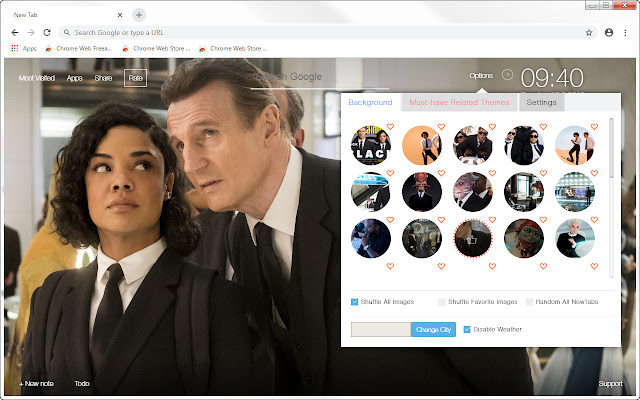Click the heart above the third top-row thumbnail
This screenshot has height=400, width=640.
(492, 127)
